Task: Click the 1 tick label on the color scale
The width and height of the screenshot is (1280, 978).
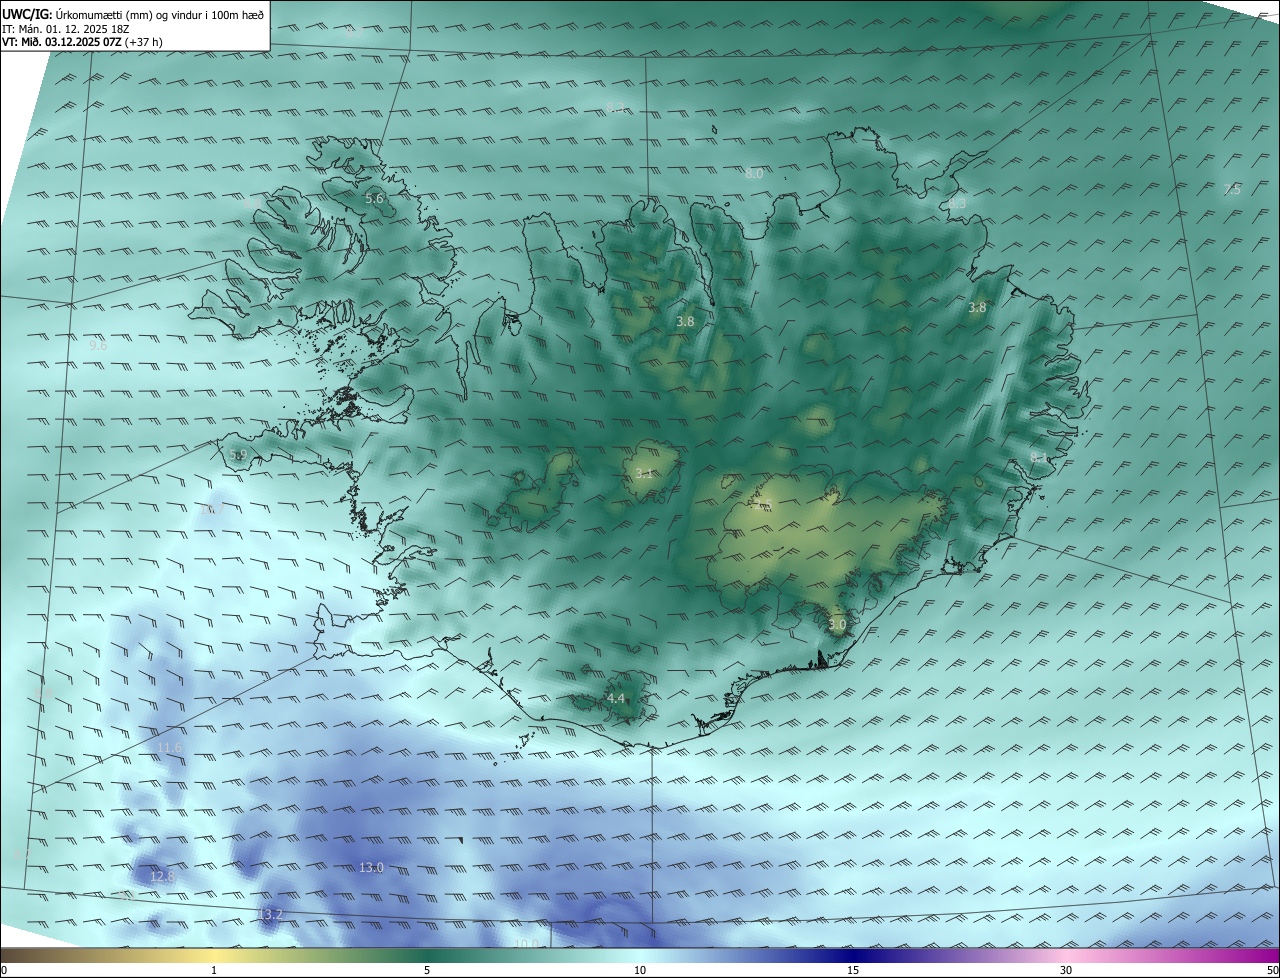Action: pos(214,971)
